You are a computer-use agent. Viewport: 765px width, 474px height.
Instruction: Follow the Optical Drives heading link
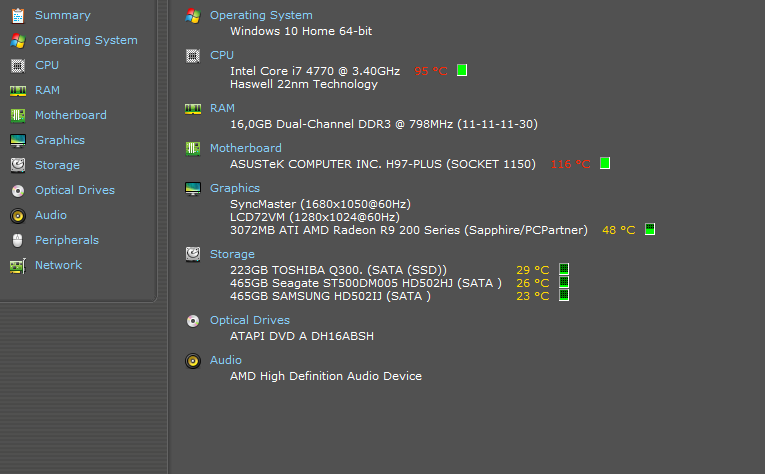[x=250, y=320]
